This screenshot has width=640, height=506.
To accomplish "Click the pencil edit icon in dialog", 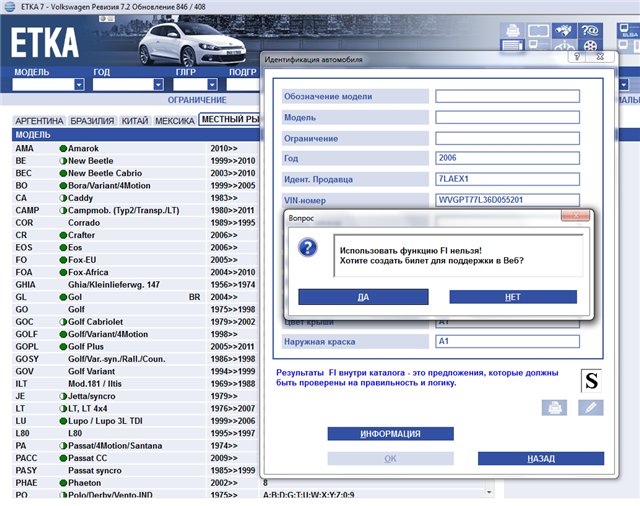I will (591, 408).
